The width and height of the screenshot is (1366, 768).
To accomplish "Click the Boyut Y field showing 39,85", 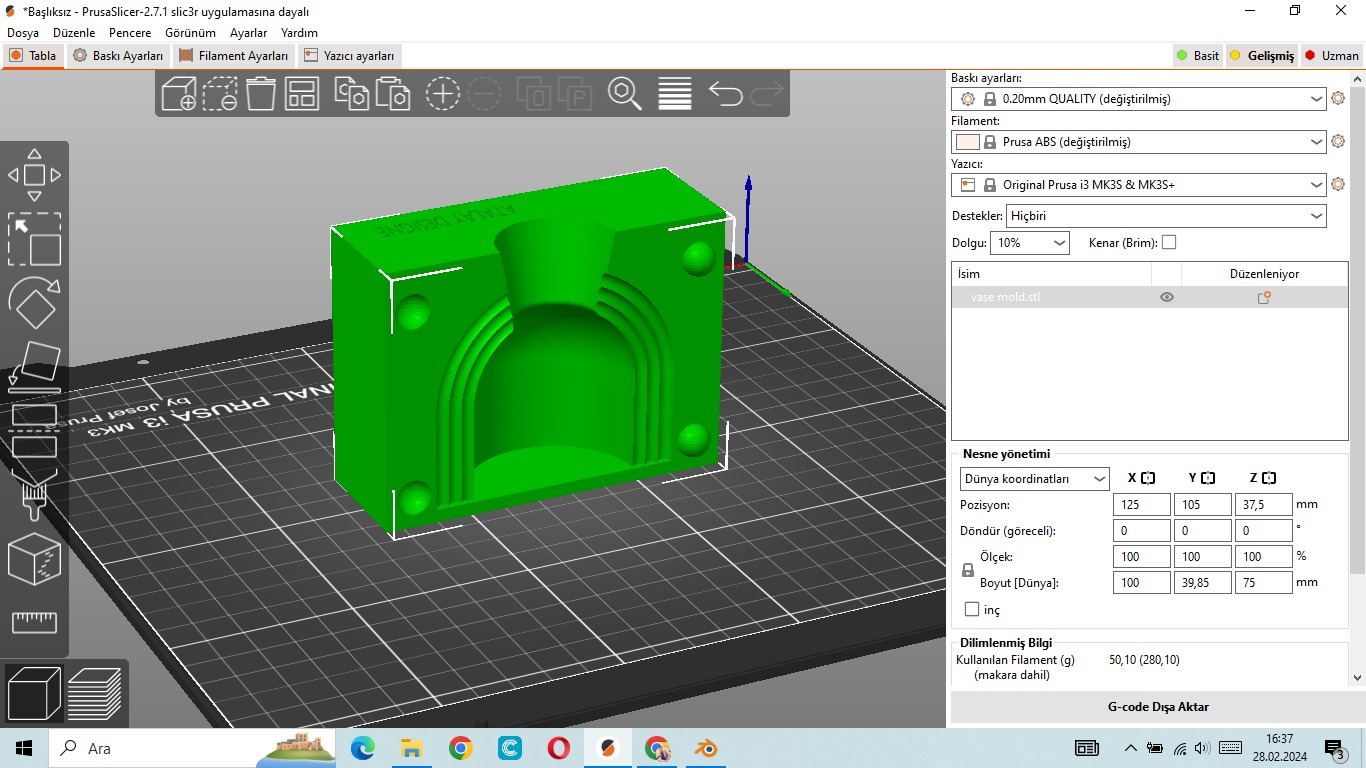I will tap(1202, 582).
